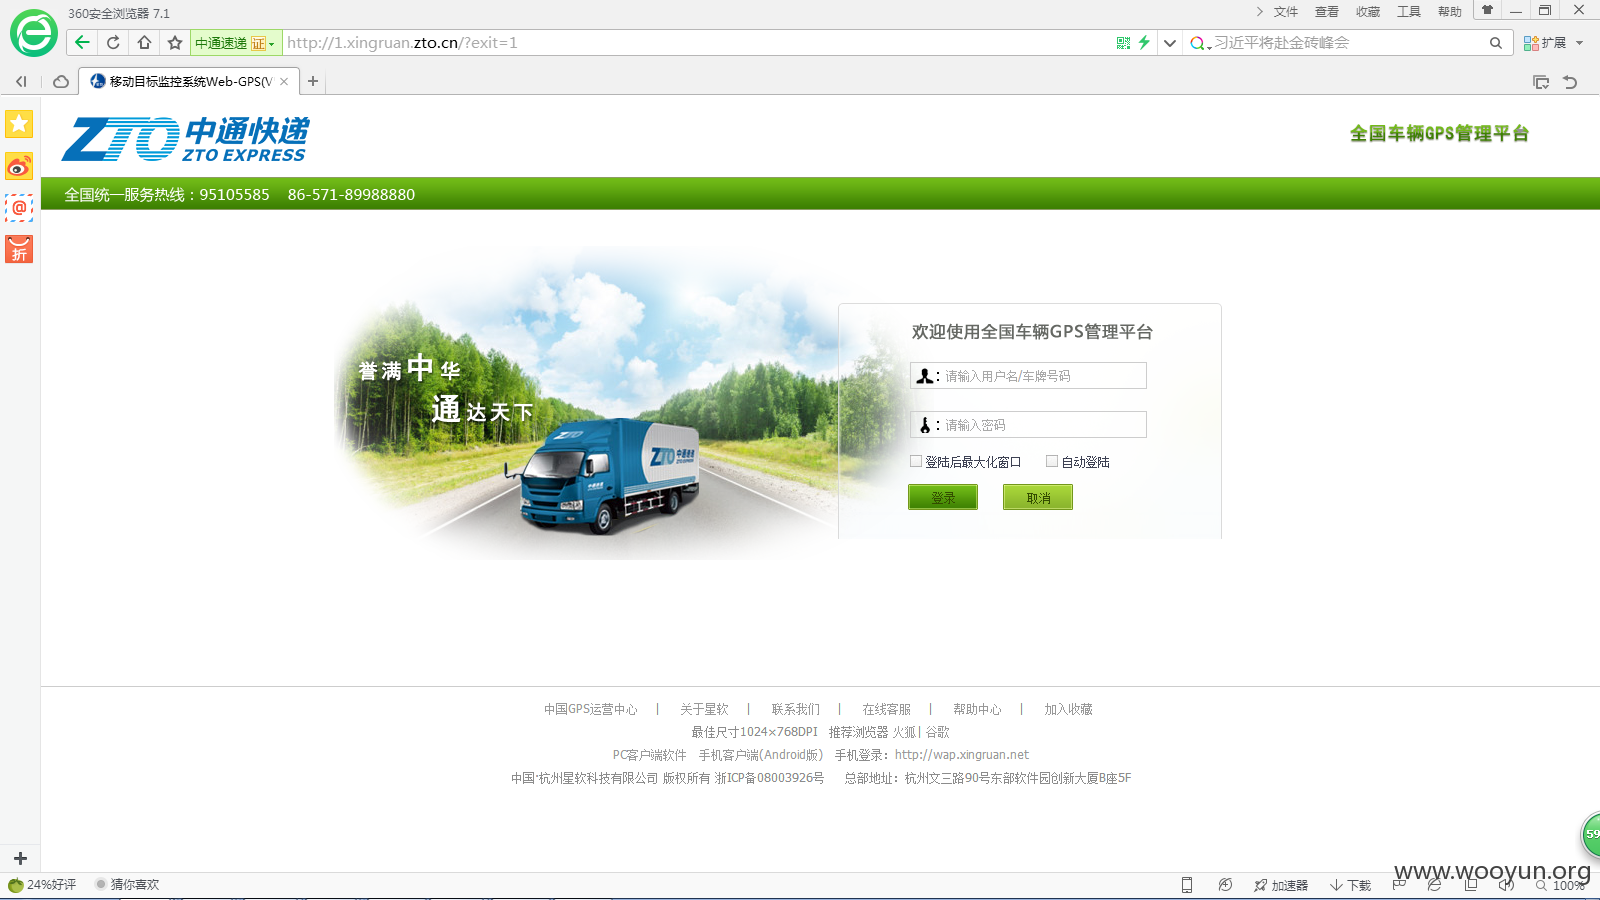Open the 文件 menu
1600x900 pixels.
click(x=1286, y=12)
